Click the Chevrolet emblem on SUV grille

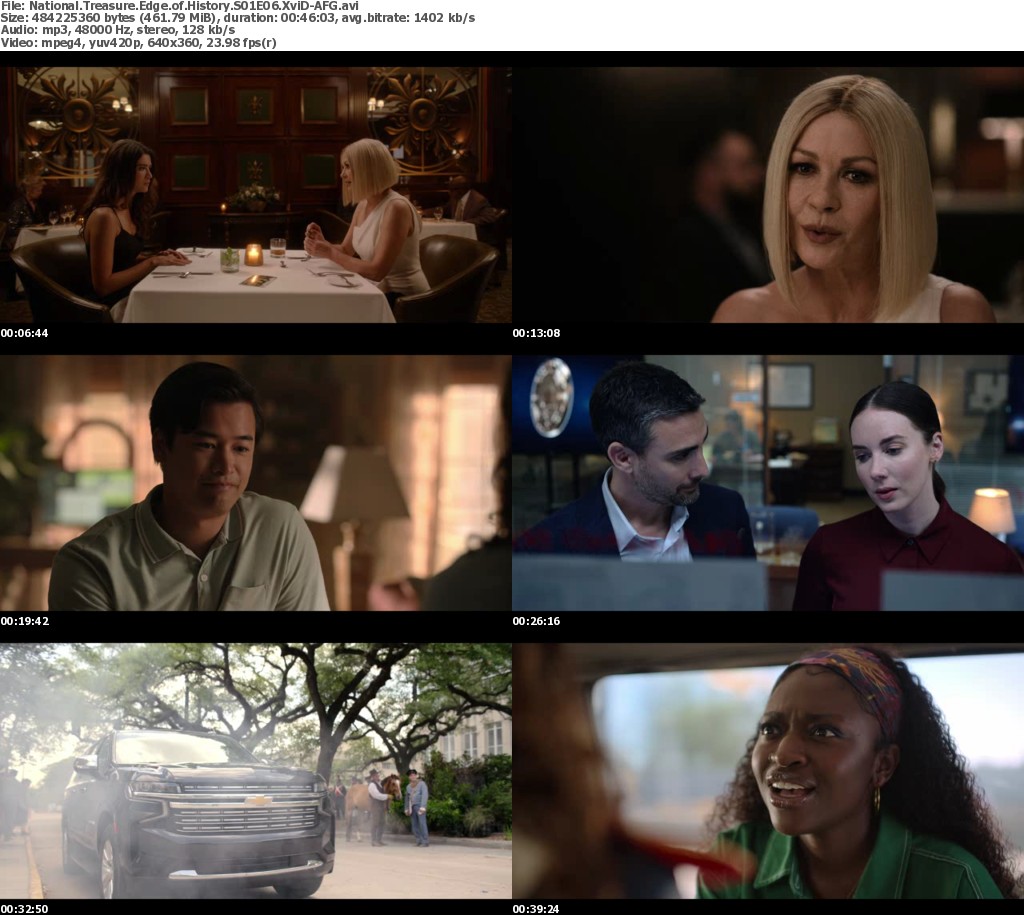[x=257, y=801]
